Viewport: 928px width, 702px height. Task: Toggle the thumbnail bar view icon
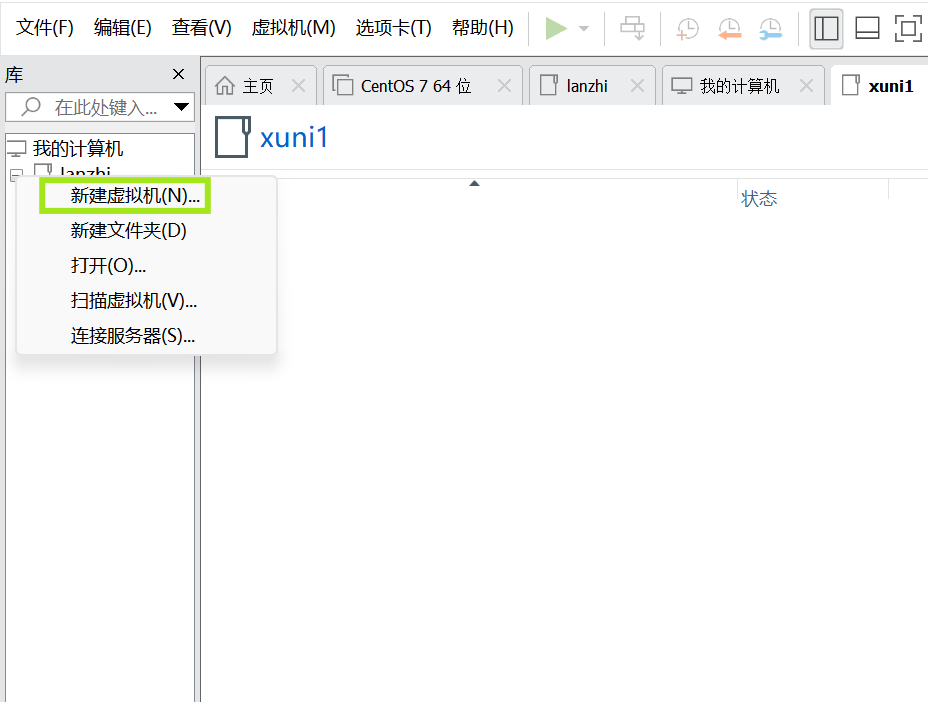point(867,28)
